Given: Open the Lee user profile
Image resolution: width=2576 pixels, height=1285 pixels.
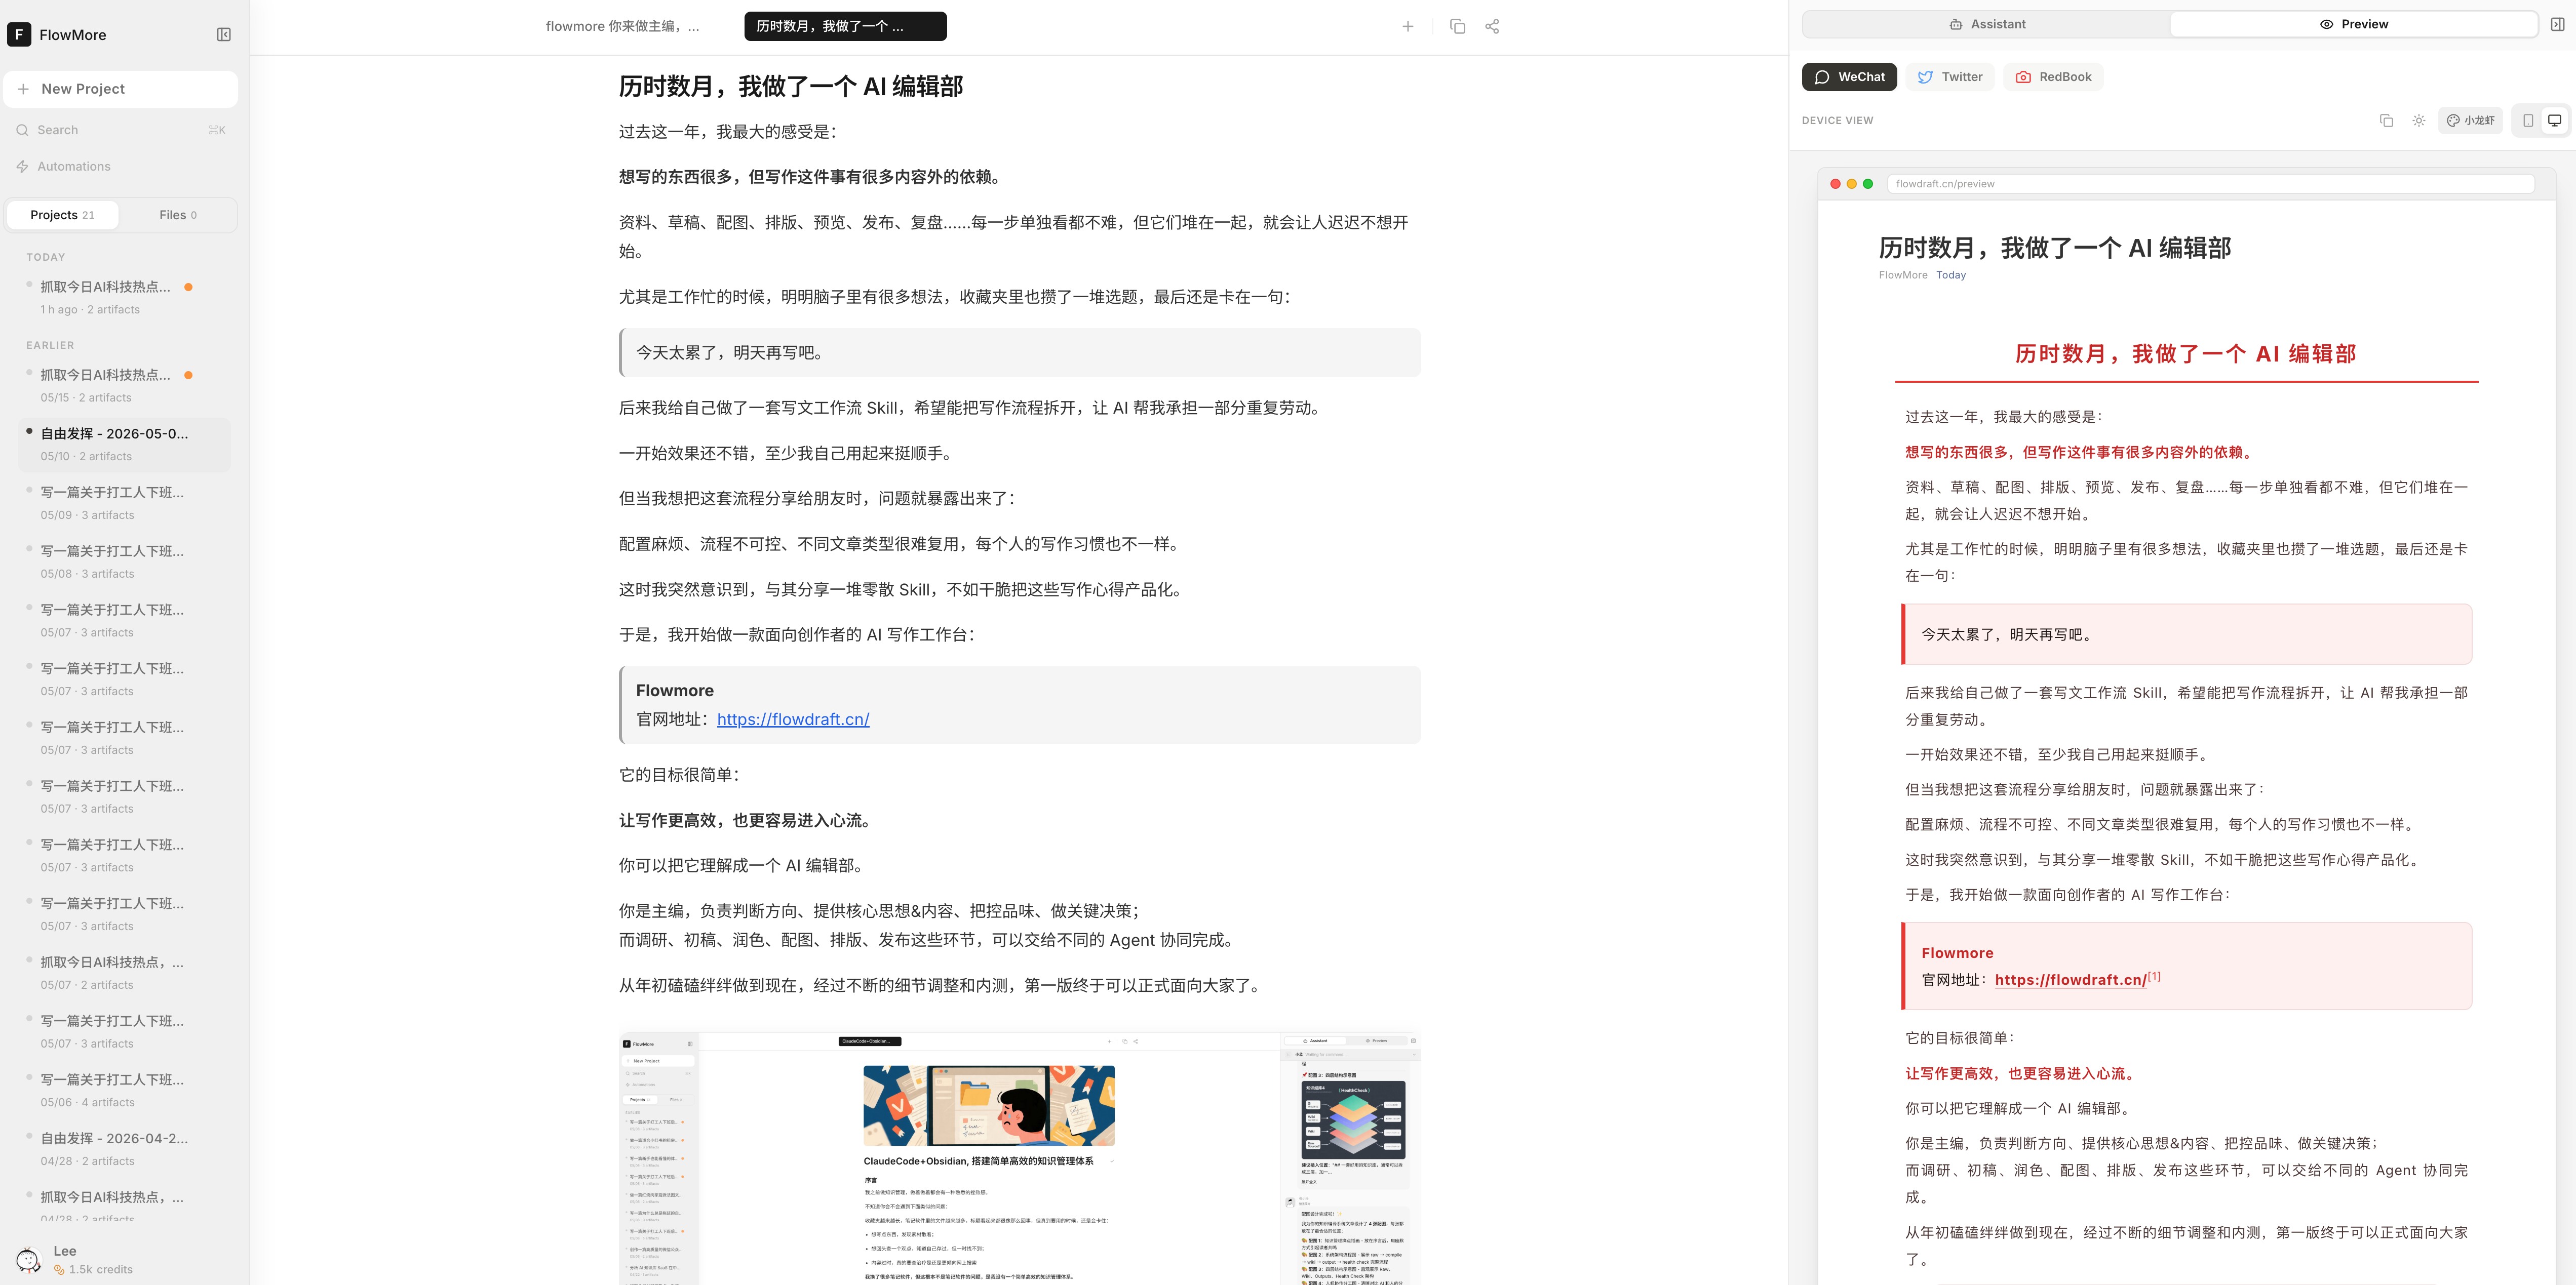Looking at the screenshot, I should (121, 1259).
